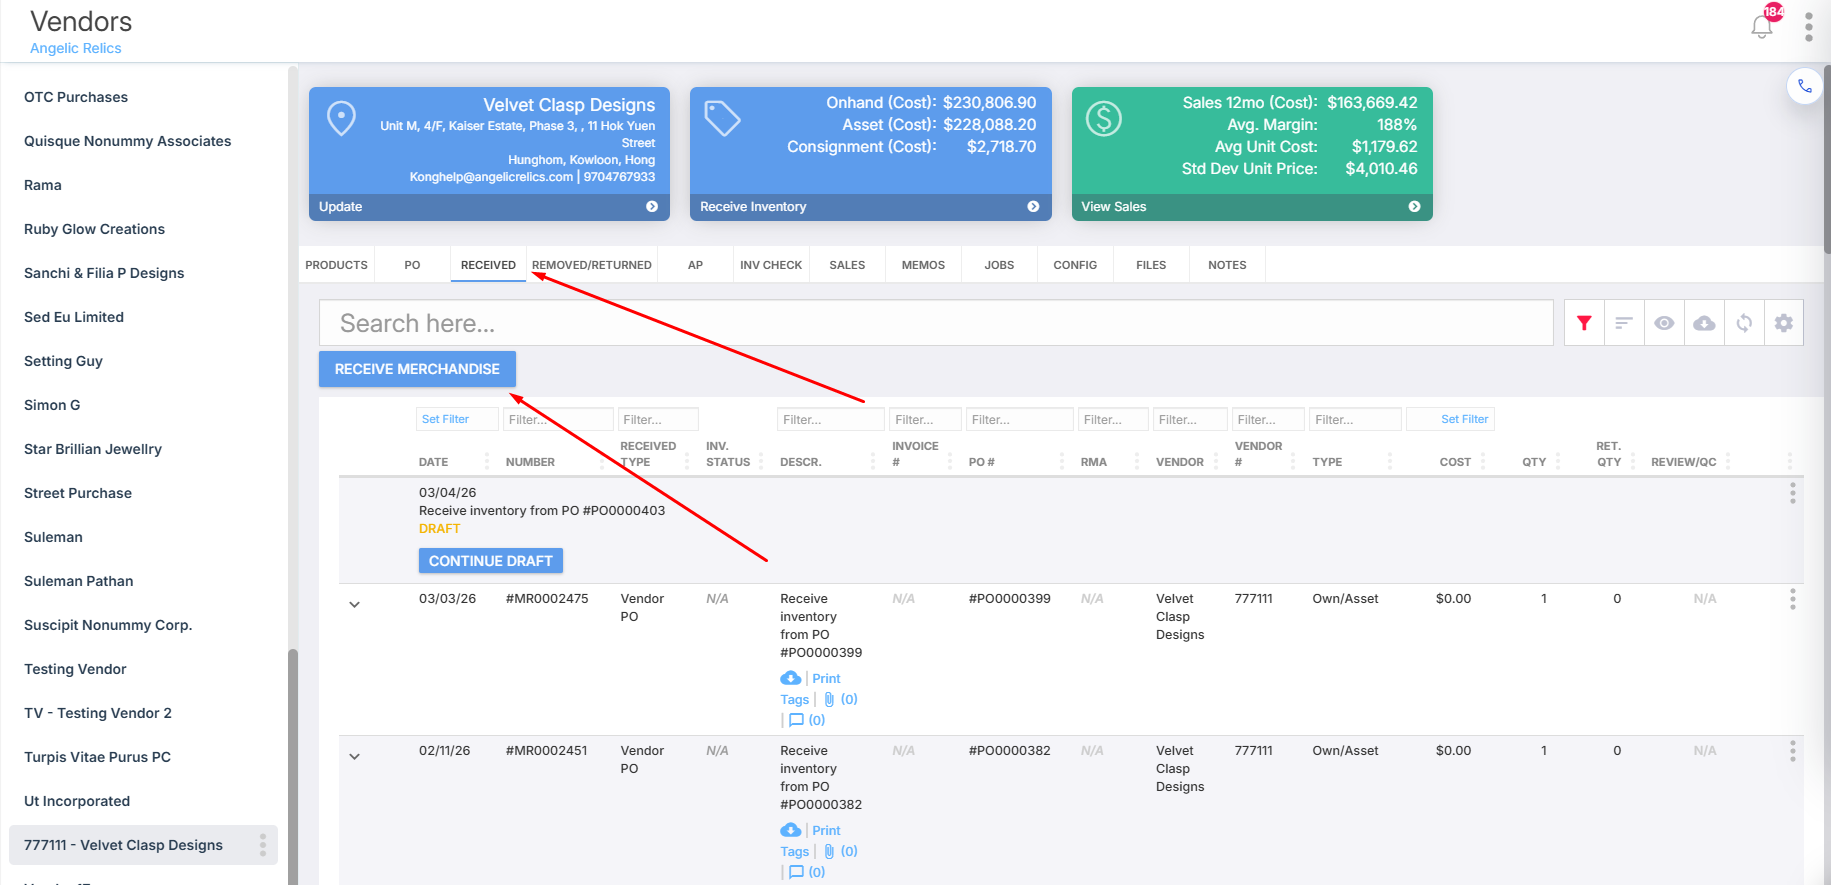This screenshot has height=885, width=1831.
Task: Click the floating phone call icon
Action: [x=1805, y=86]
